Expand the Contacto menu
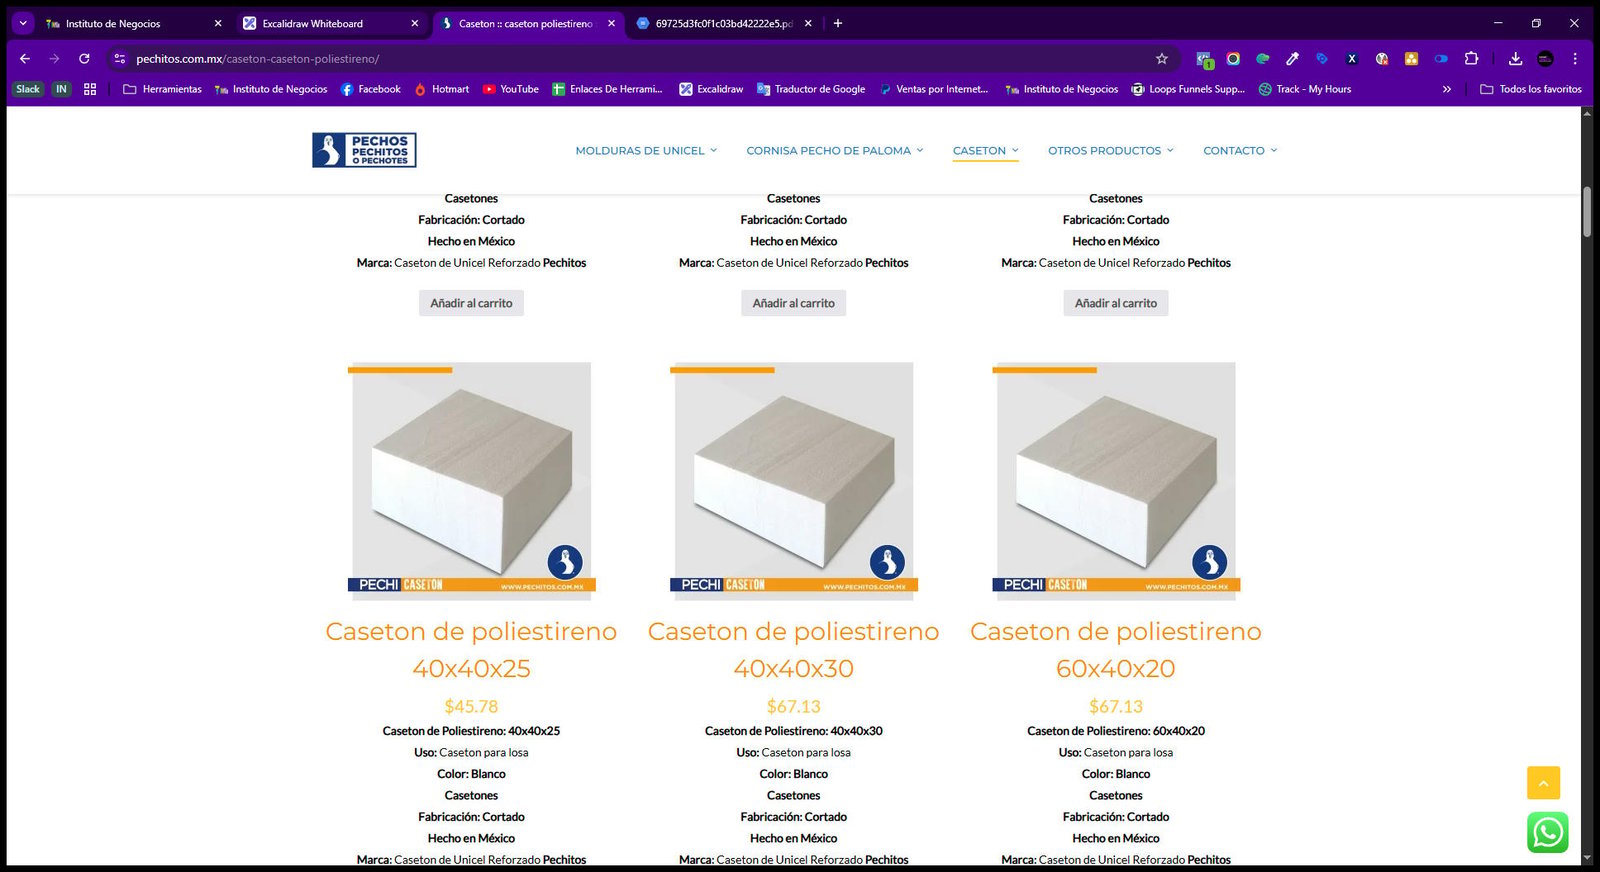The height and width of the screenshot is (872, 1600). [1240, 151]
